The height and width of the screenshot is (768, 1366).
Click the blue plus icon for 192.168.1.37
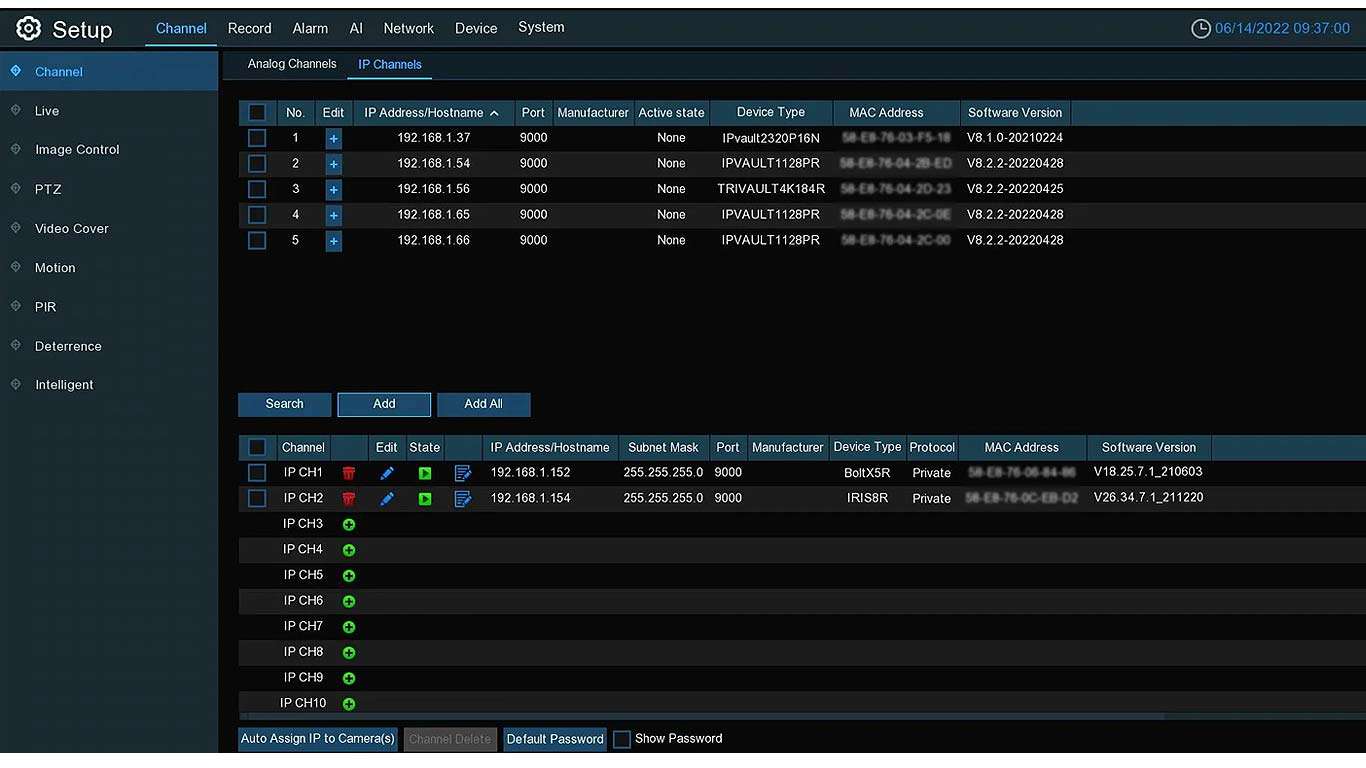click(333, 138)
